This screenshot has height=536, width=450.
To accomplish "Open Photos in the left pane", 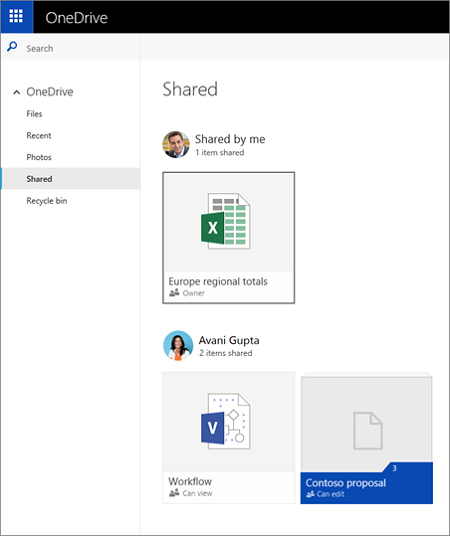I will click(39, 157).
